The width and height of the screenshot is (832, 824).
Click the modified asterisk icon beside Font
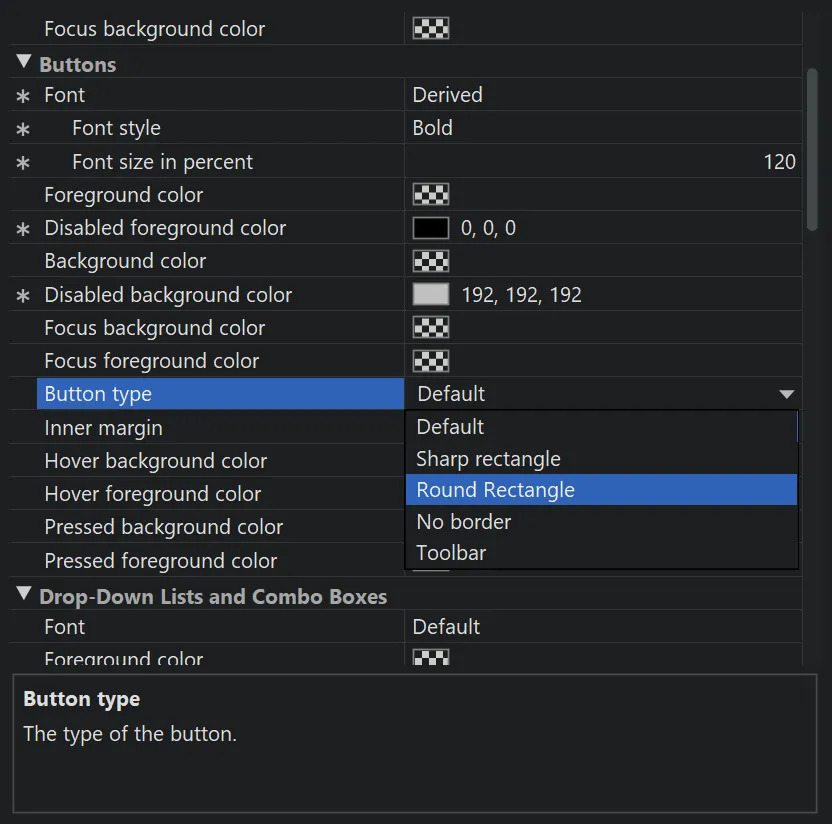click(x=23, y=97)
